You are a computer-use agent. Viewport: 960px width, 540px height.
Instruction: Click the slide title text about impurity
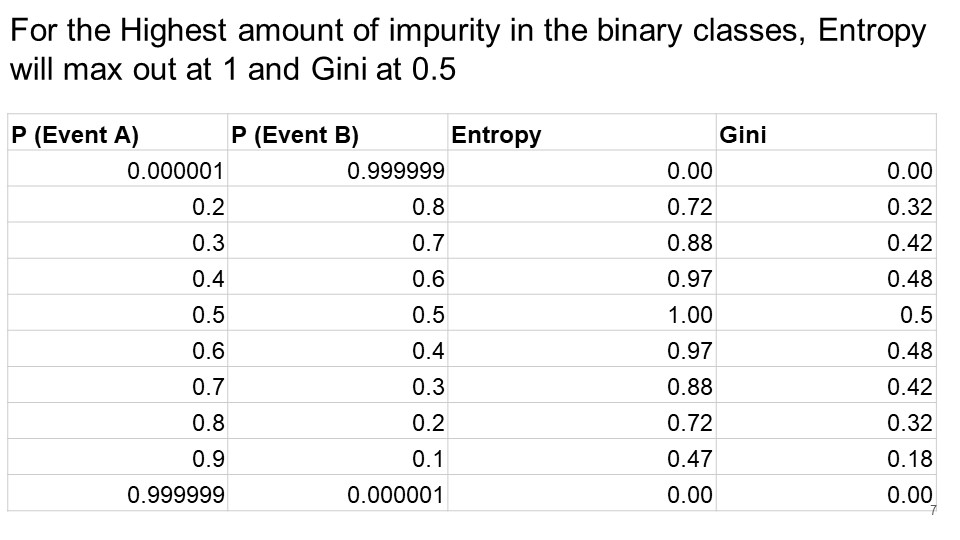click(x=467, y=50)
